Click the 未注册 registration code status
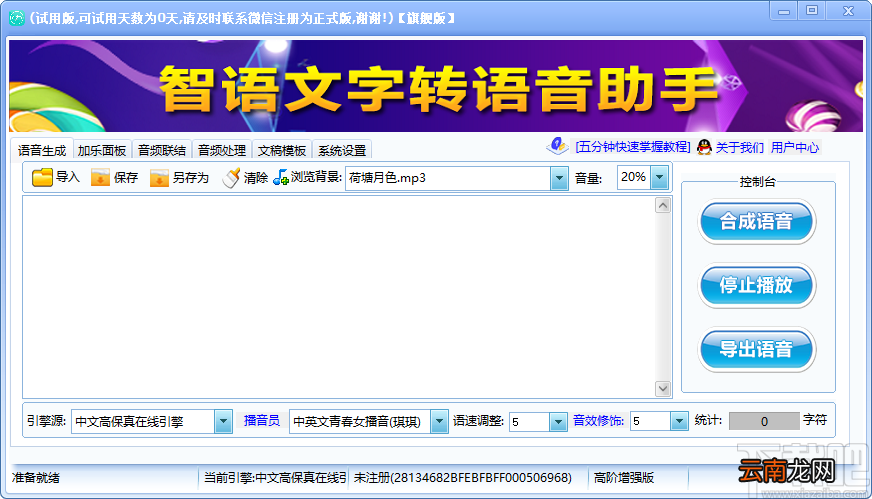872x499 pixels. [463, 478]
